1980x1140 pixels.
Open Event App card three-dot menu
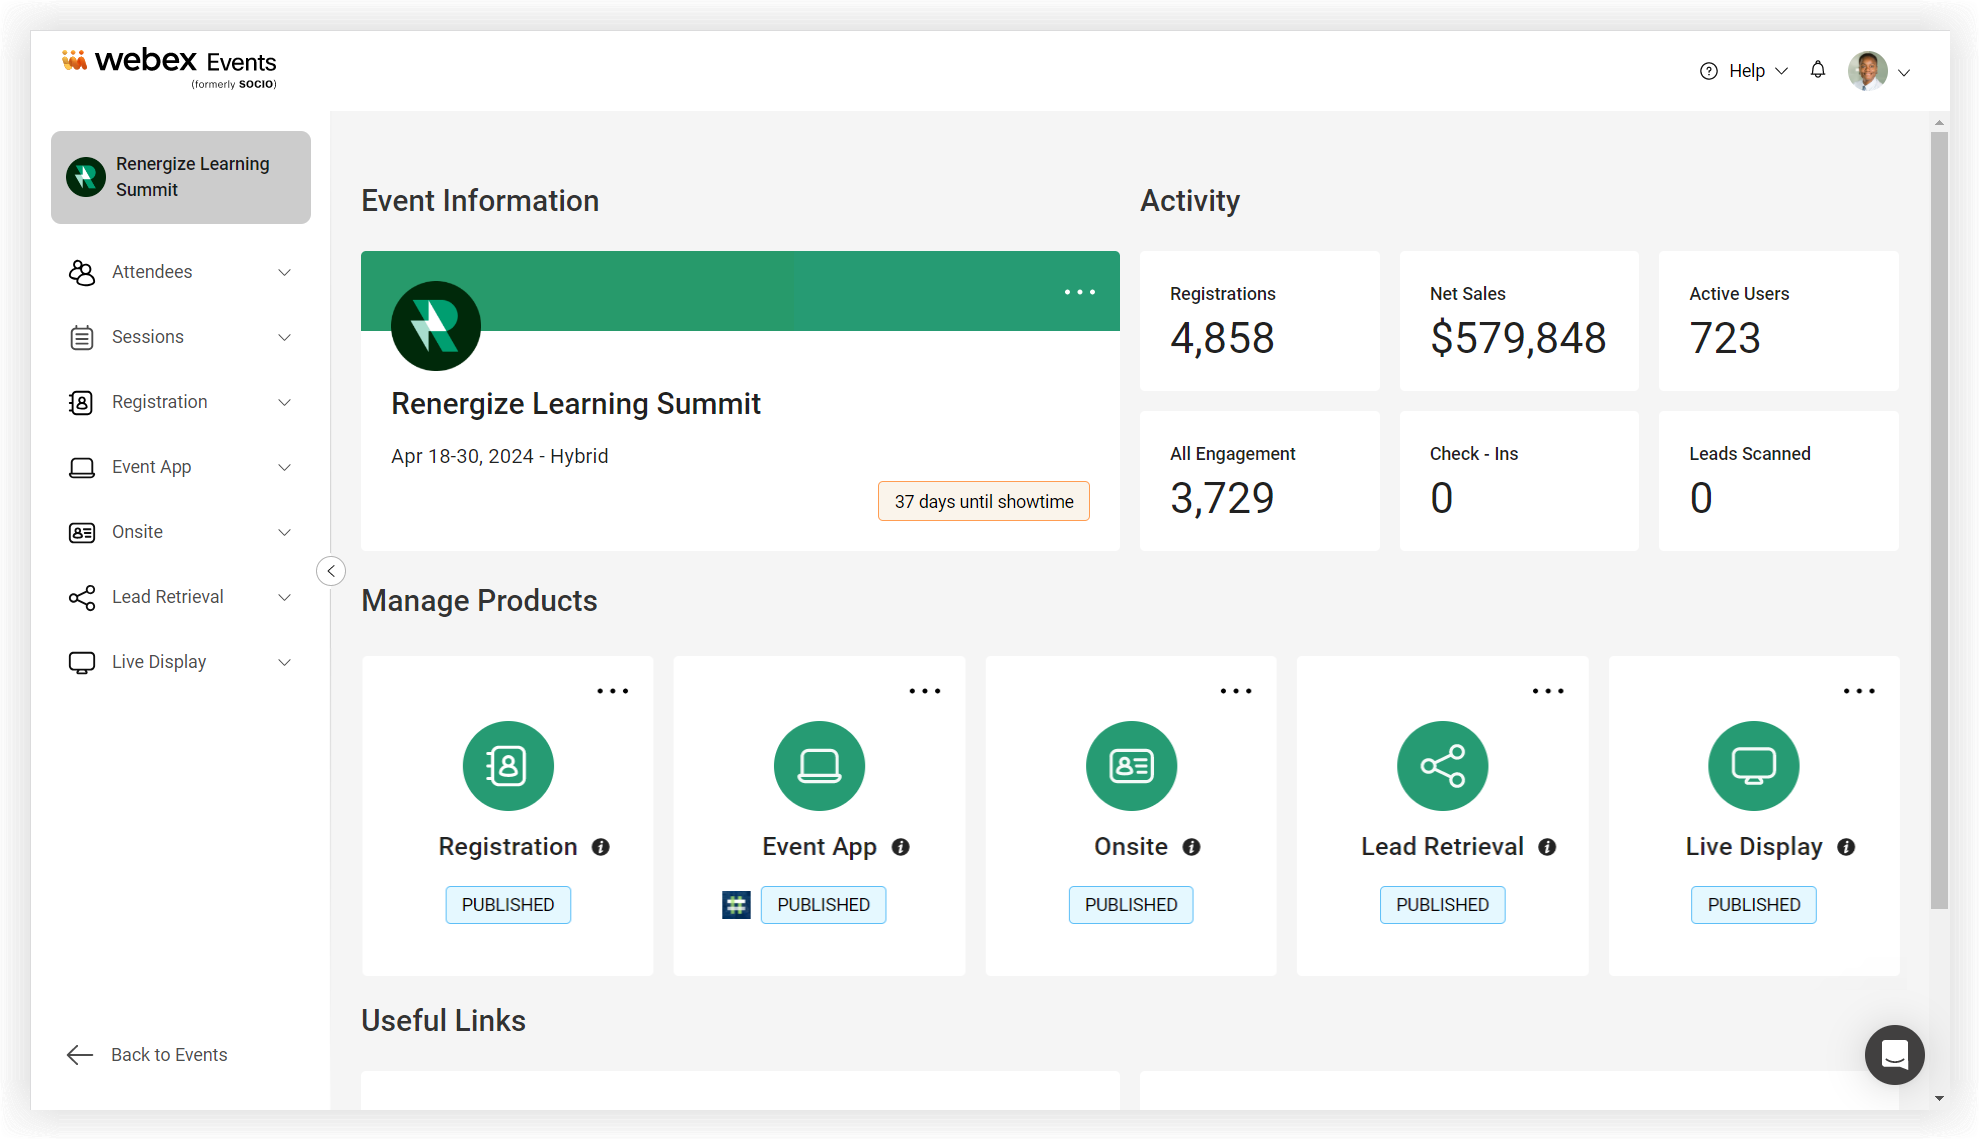point(925,691)
